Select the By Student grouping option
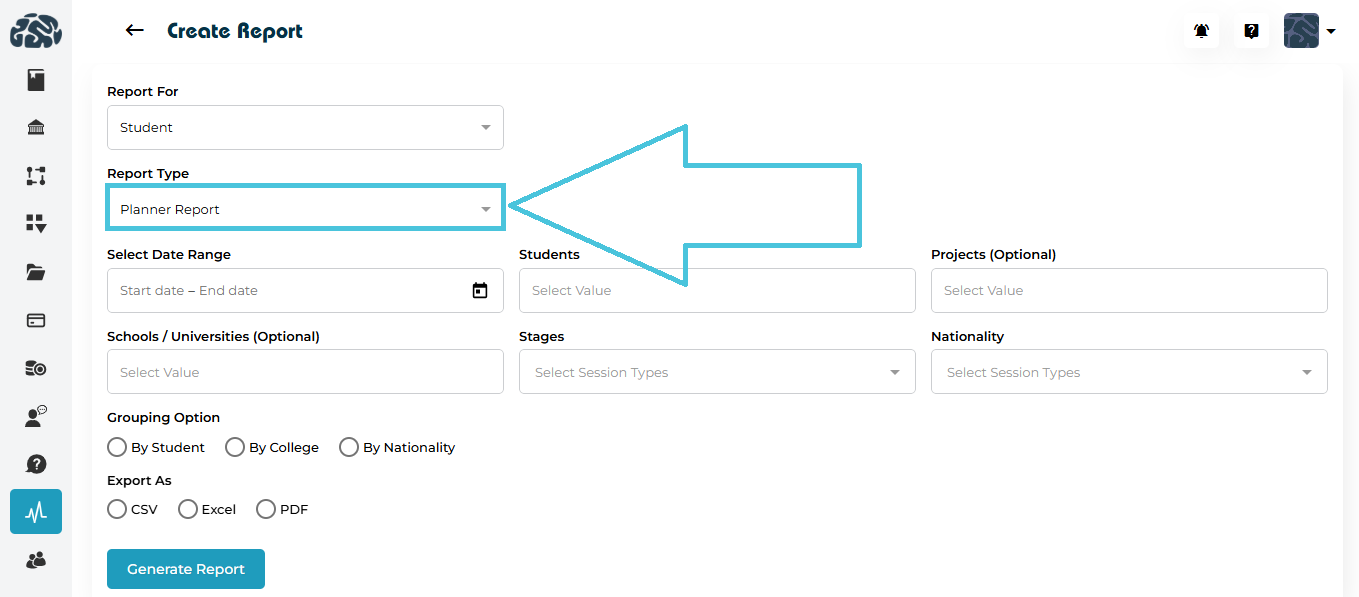 coord(118,447)
